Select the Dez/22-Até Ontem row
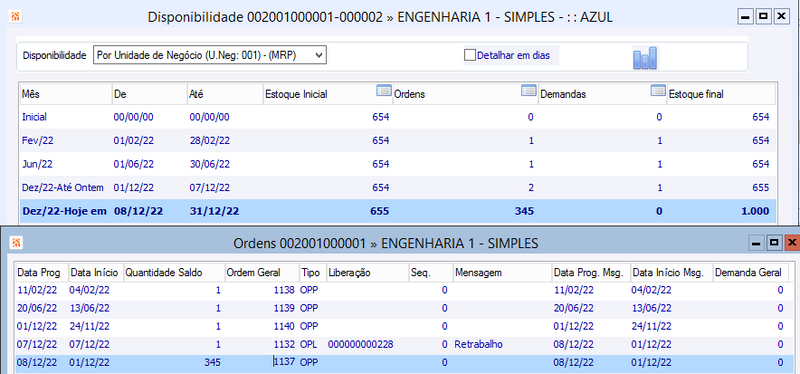This screenshot has width=800, height=374. pos(397,187)
